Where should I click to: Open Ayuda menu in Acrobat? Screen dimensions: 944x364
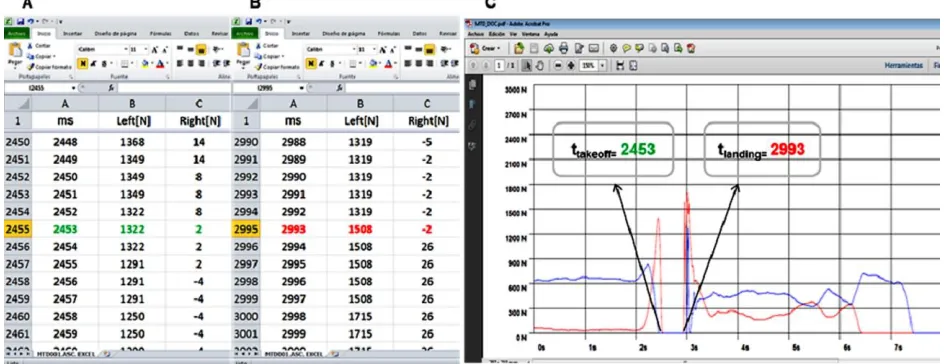tap(551, 34)
